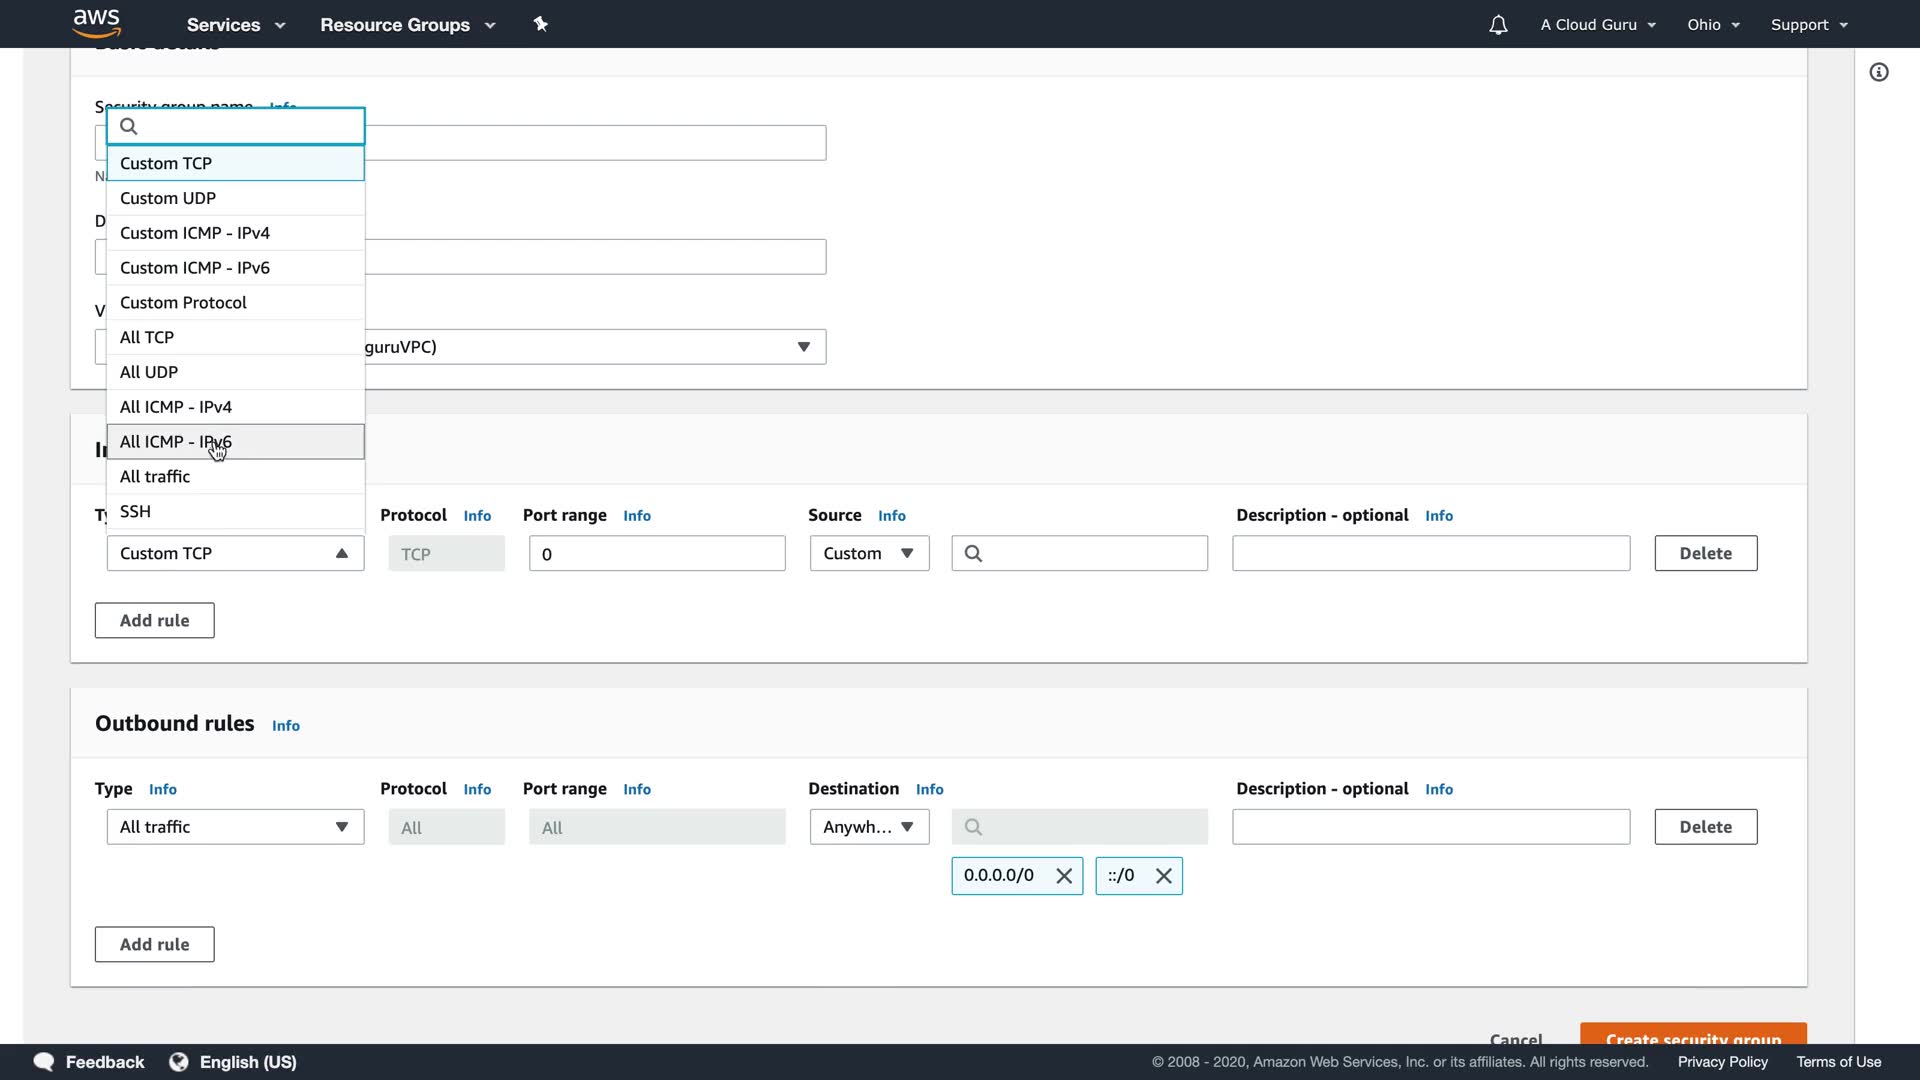This screenshot has width=1920, height=1080.
Task: Click the inbound source search field
Action: [x=1090, y=553]
